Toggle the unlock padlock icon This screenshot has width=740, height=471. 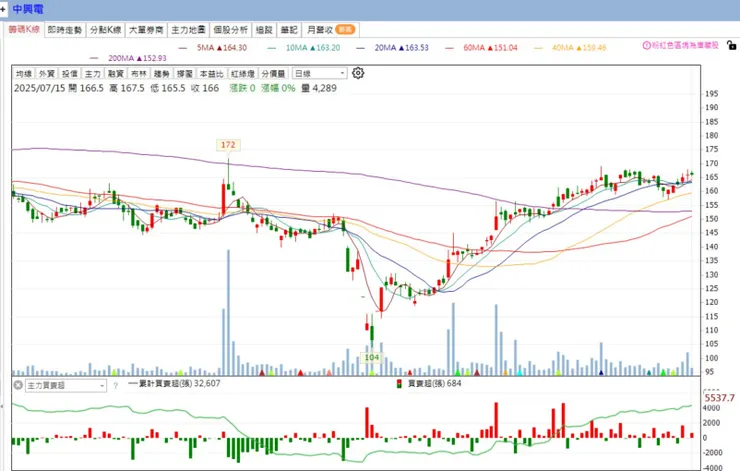pyautogui.click(x=732, y=45)
